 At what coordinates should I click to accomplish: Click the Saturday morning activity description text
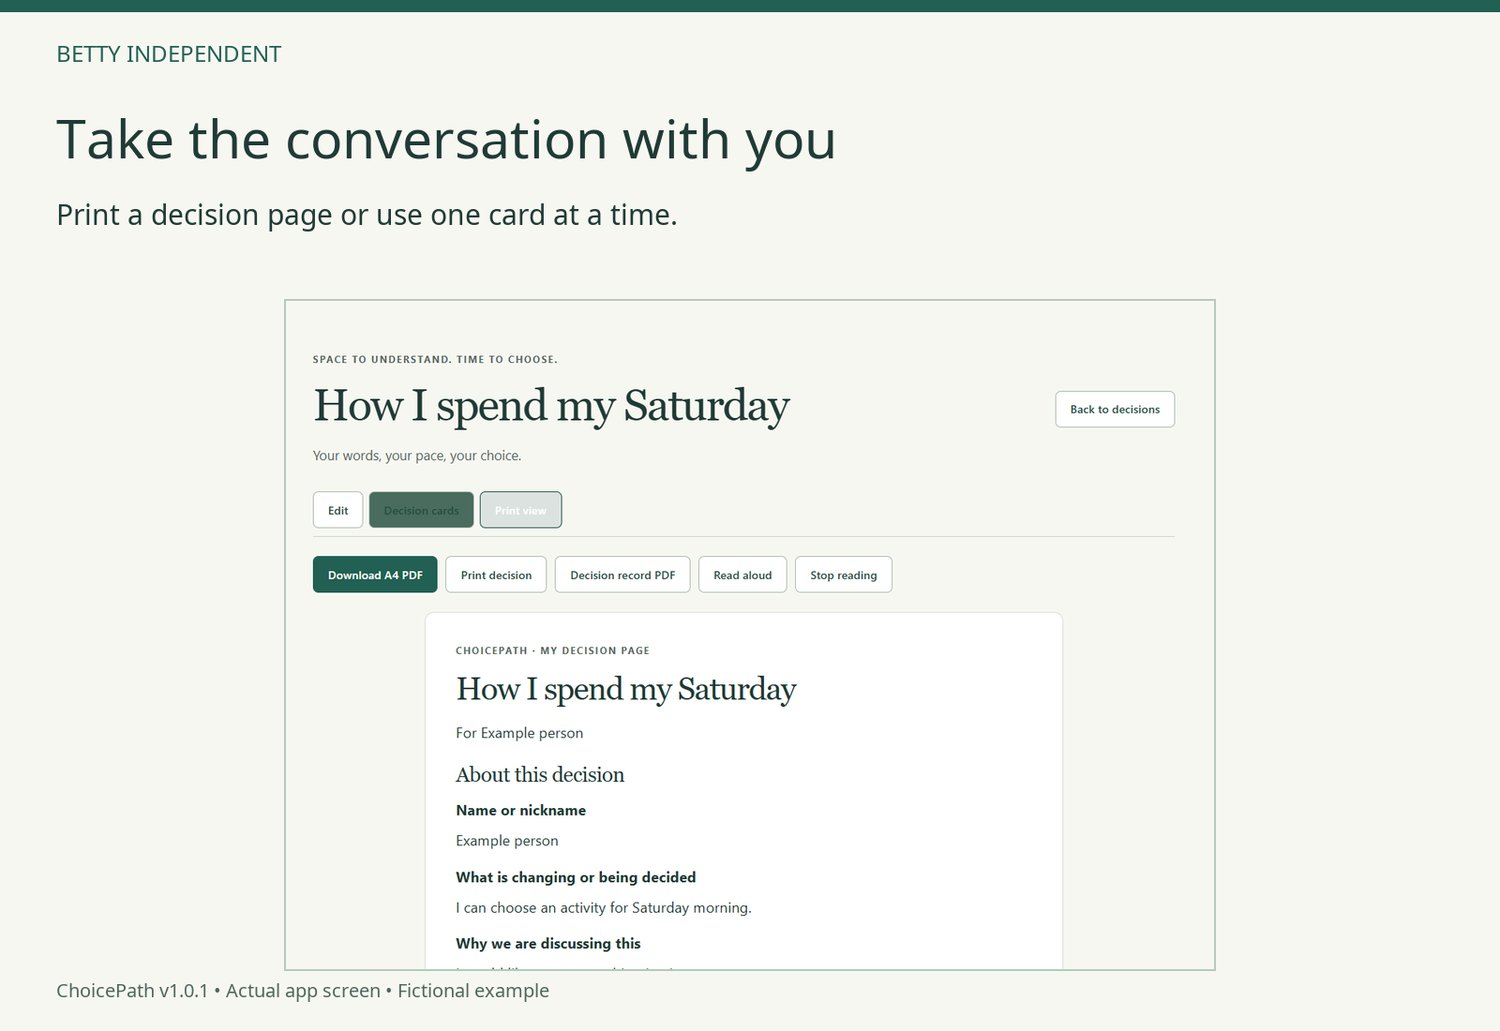click(604, 908)
